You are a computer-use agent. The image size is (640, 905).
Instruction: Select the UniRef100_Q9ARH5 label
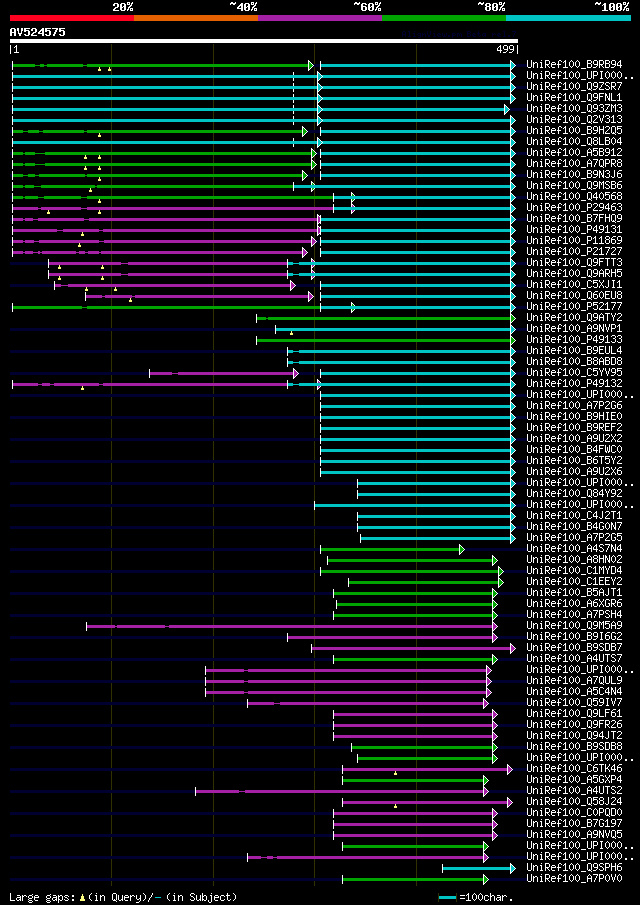coord(574,274)
